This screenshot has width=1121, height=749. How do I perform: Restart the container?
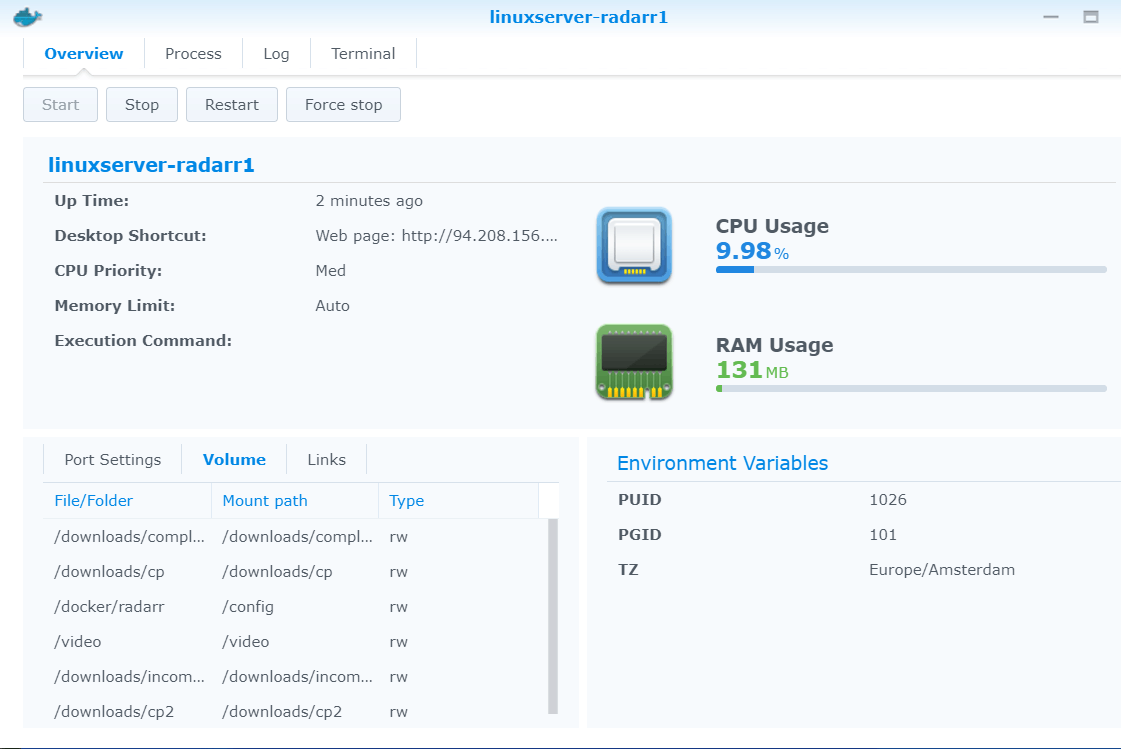[x=231, y=105]
